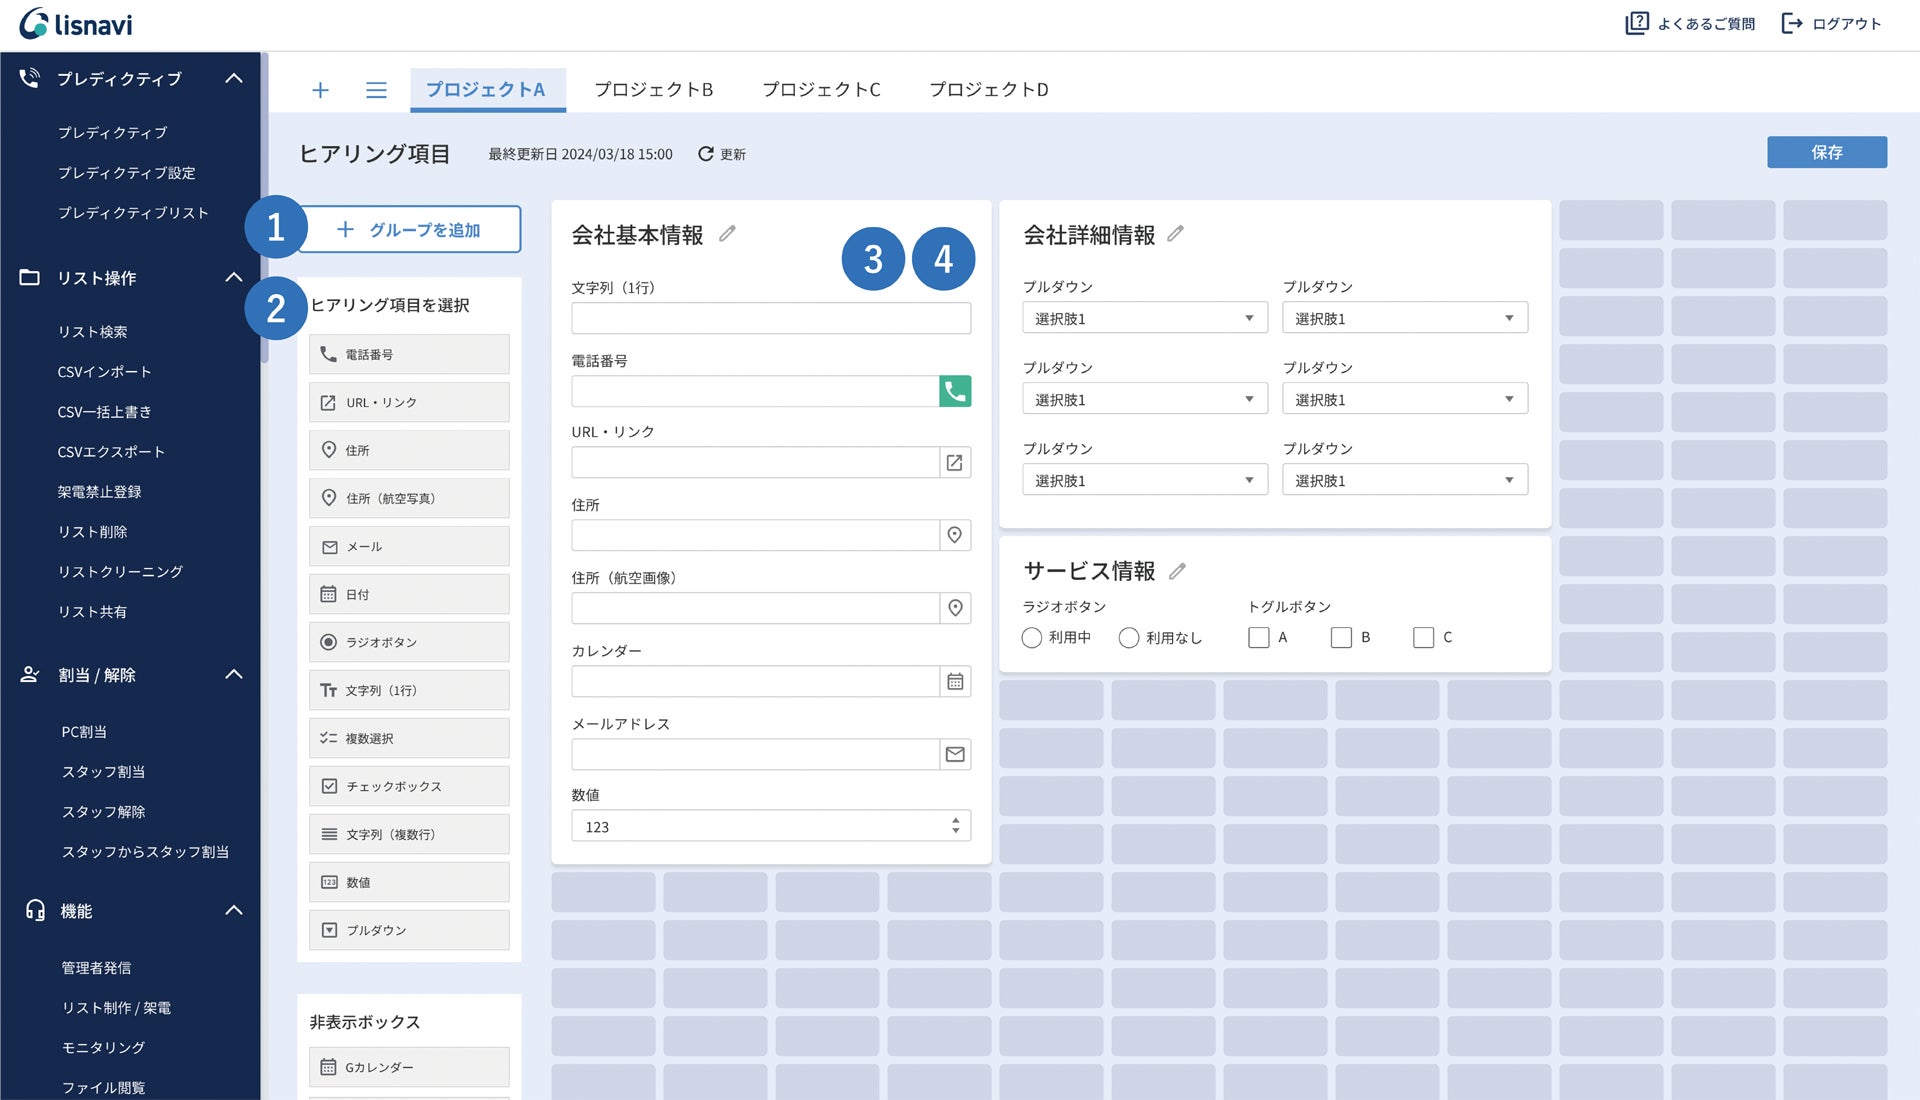Open CSVインポート in sidebar
Viewport: 1920px width, 1100px height.
[104, 371]
